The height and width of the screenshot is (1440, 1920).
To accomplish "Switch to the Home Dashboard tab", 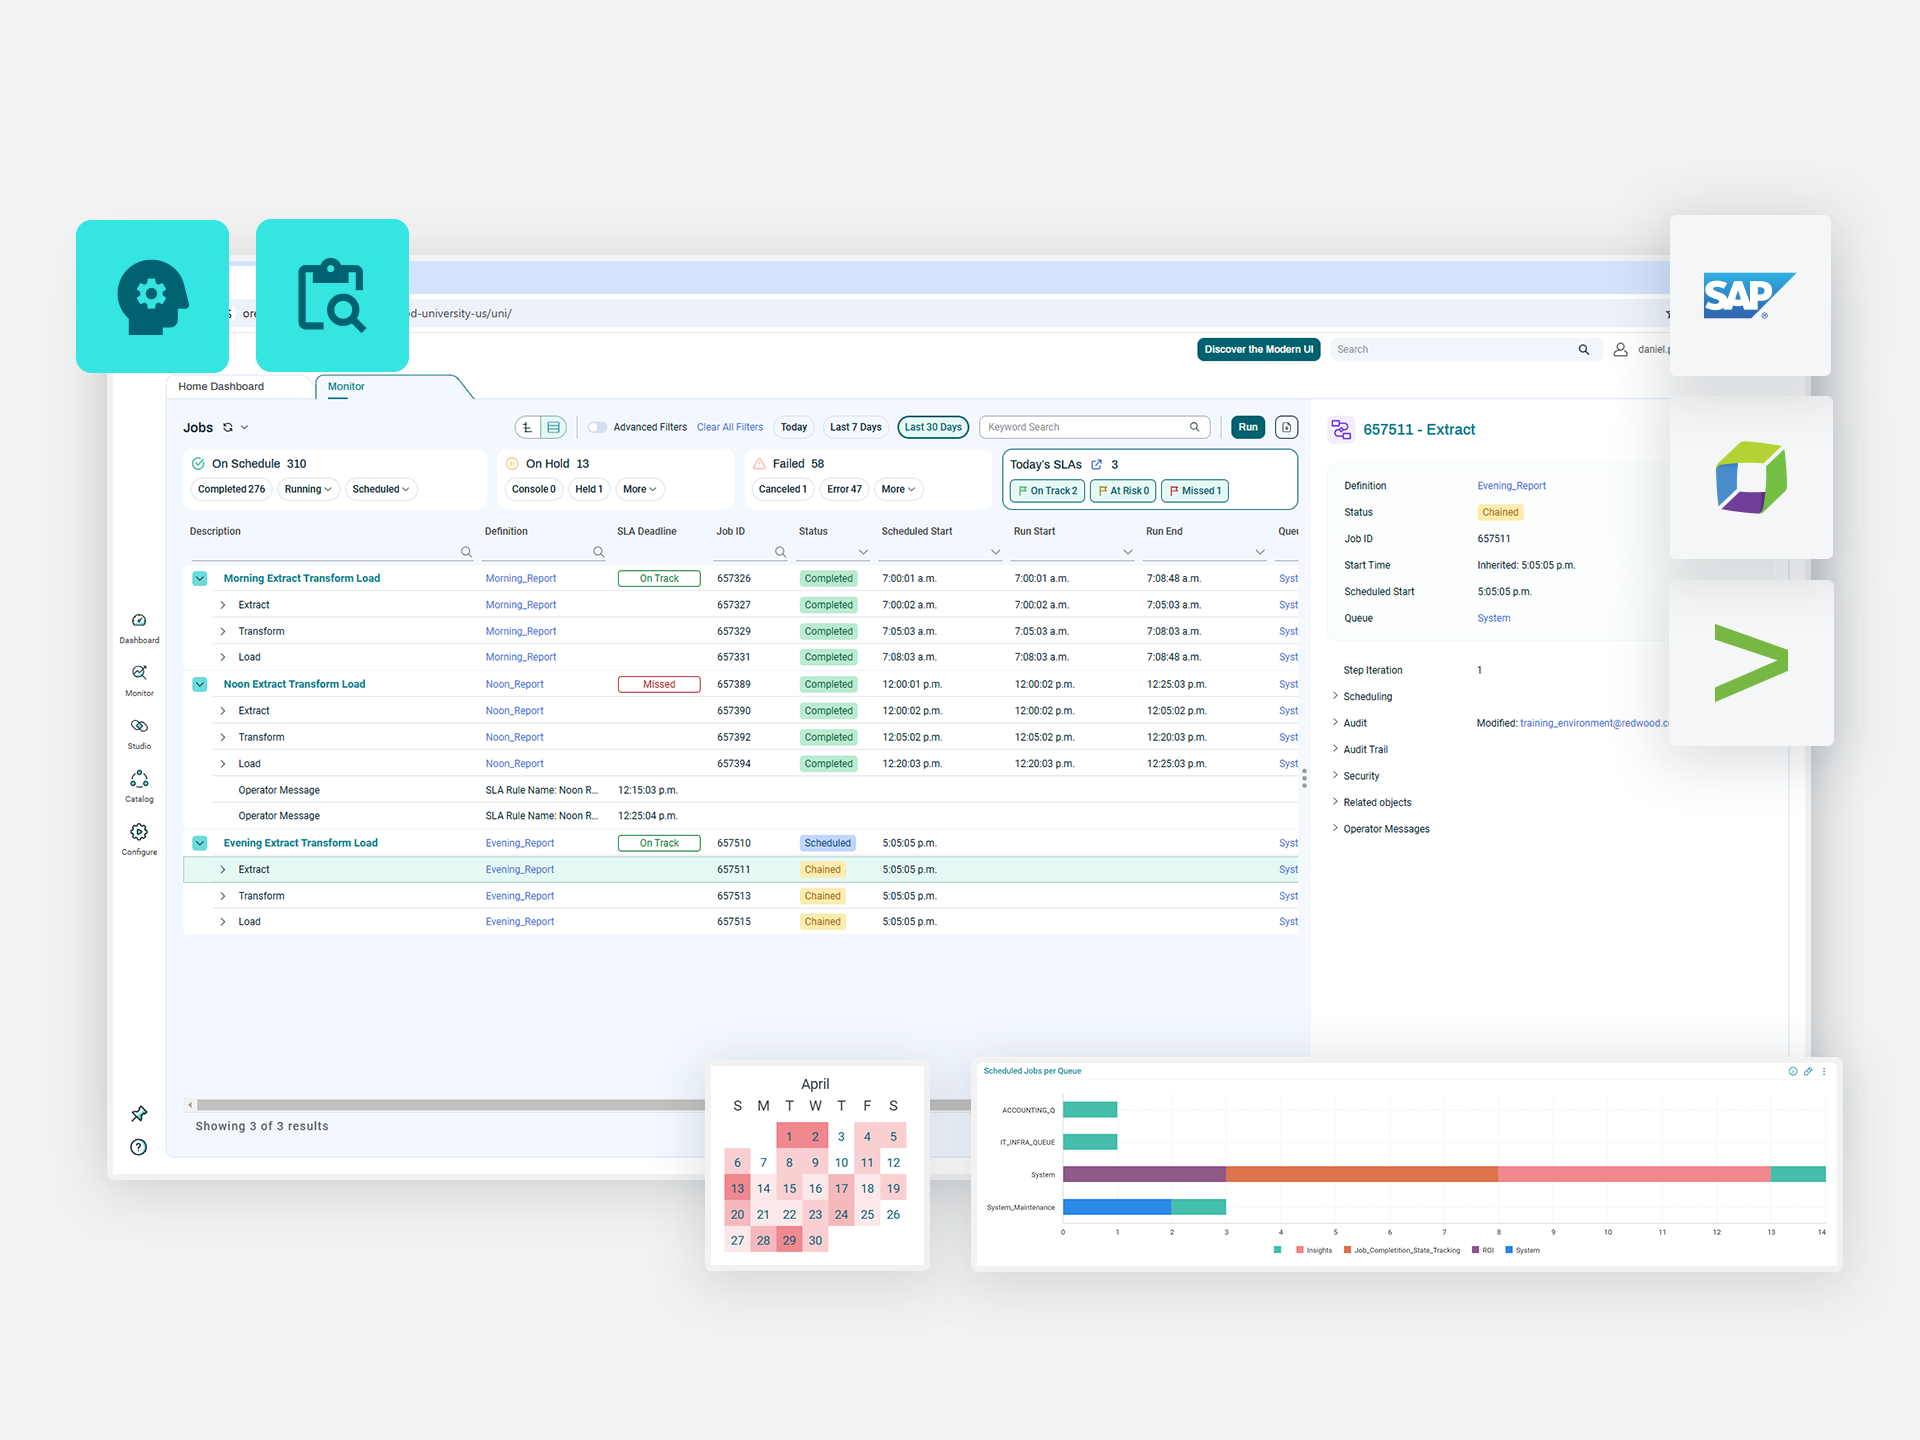I will pos(221,387).
